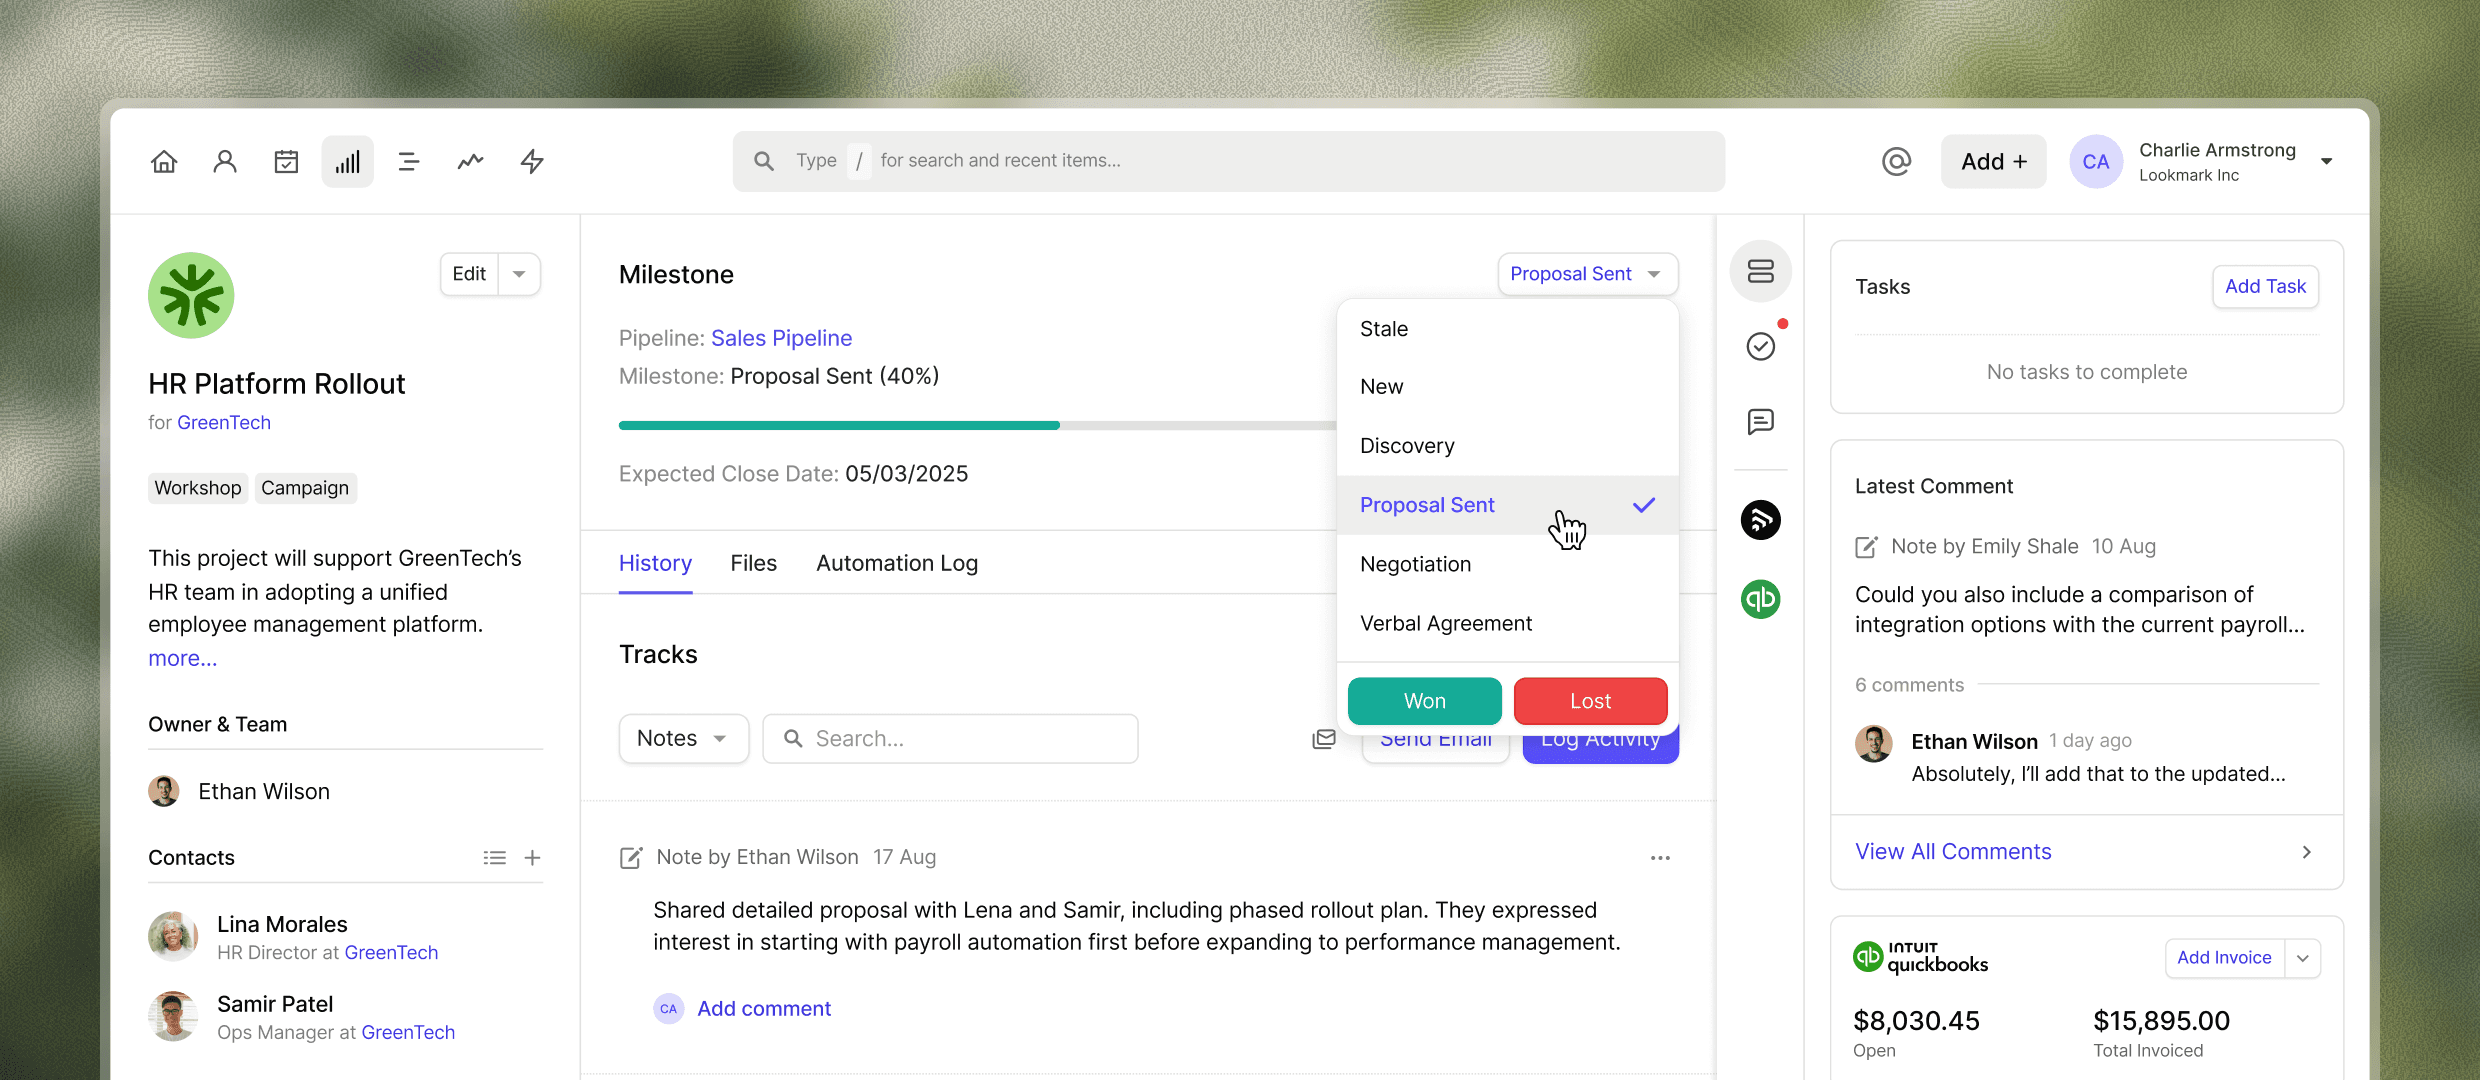Click the trending line analytics icon
This screenshot has width=2480, height=1080.
click(x=470, y=161)
